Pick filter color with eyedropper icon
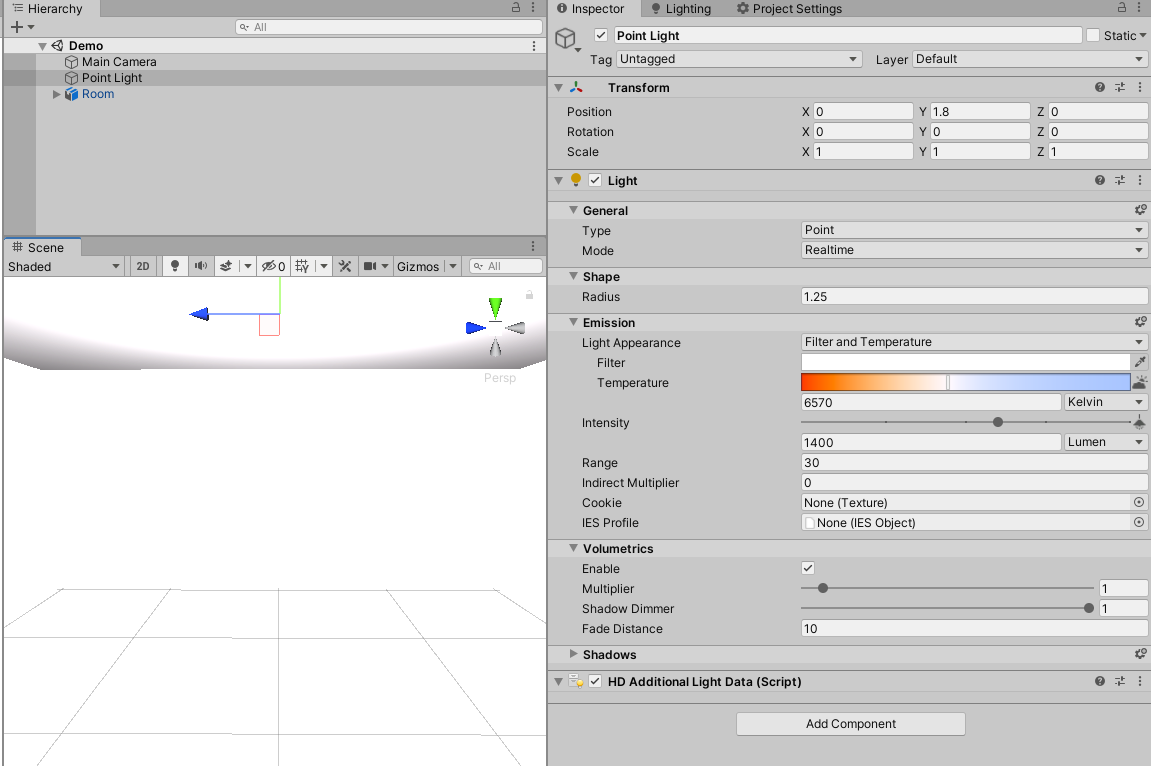This screenshot has width=1151, height=766. pyautogui.click(x=1140, y=362)
